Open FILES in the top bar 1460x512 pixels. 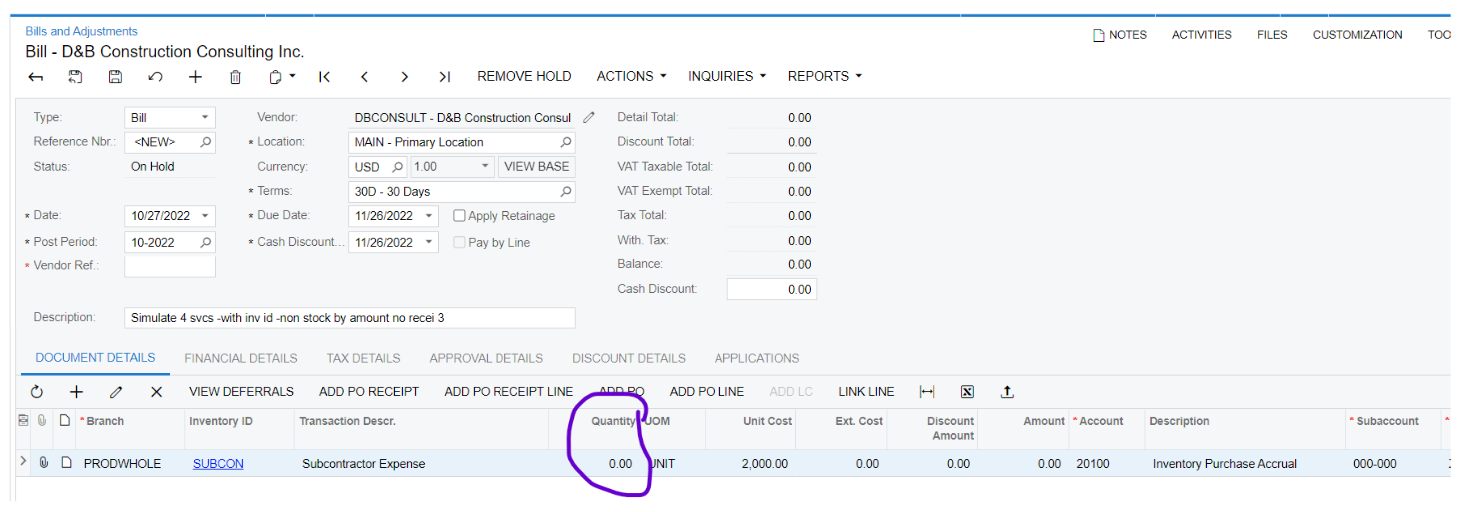click(1272, 35)
